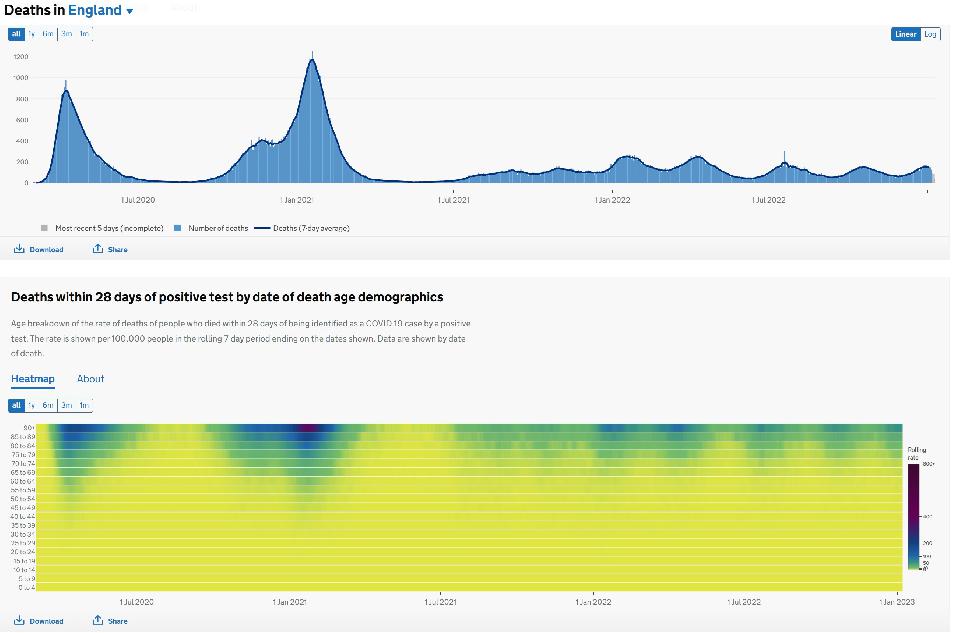Choose the 6m range on the deaths bar chart
Viewport: 960px width, 633px height.
(x=48, y=34)
